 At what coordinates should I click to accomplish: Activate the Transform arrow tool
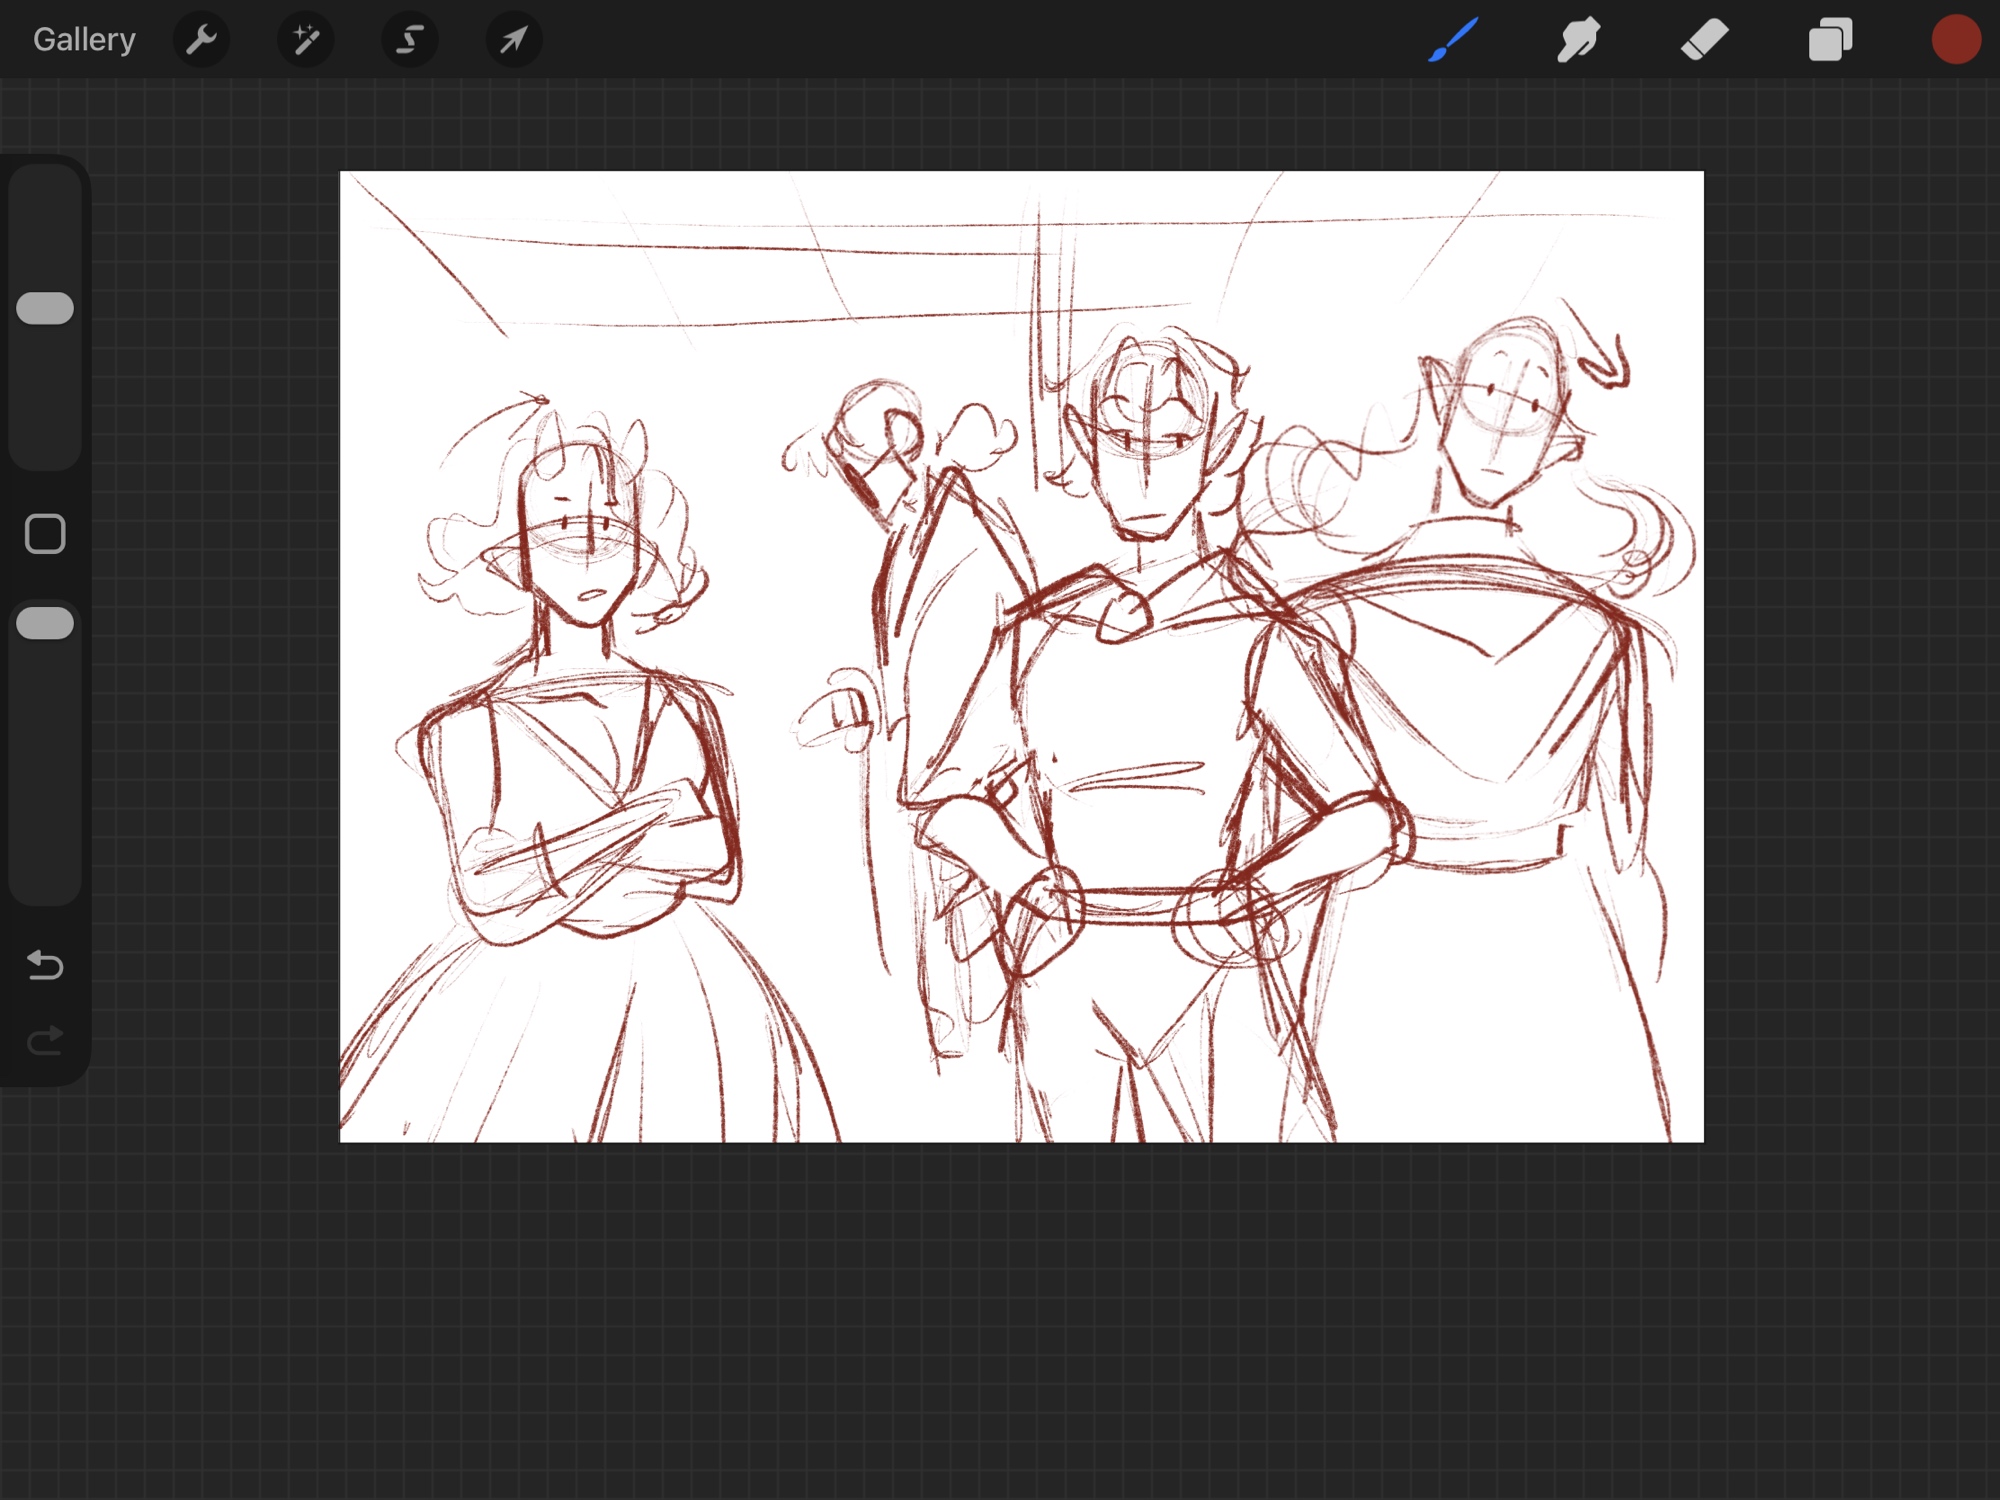point(514,40)
